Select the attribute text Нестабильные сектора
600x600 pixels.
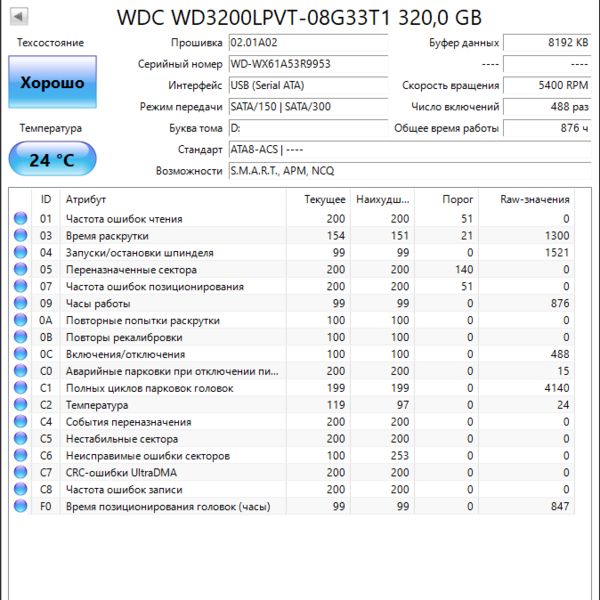[x=122, y=439]
